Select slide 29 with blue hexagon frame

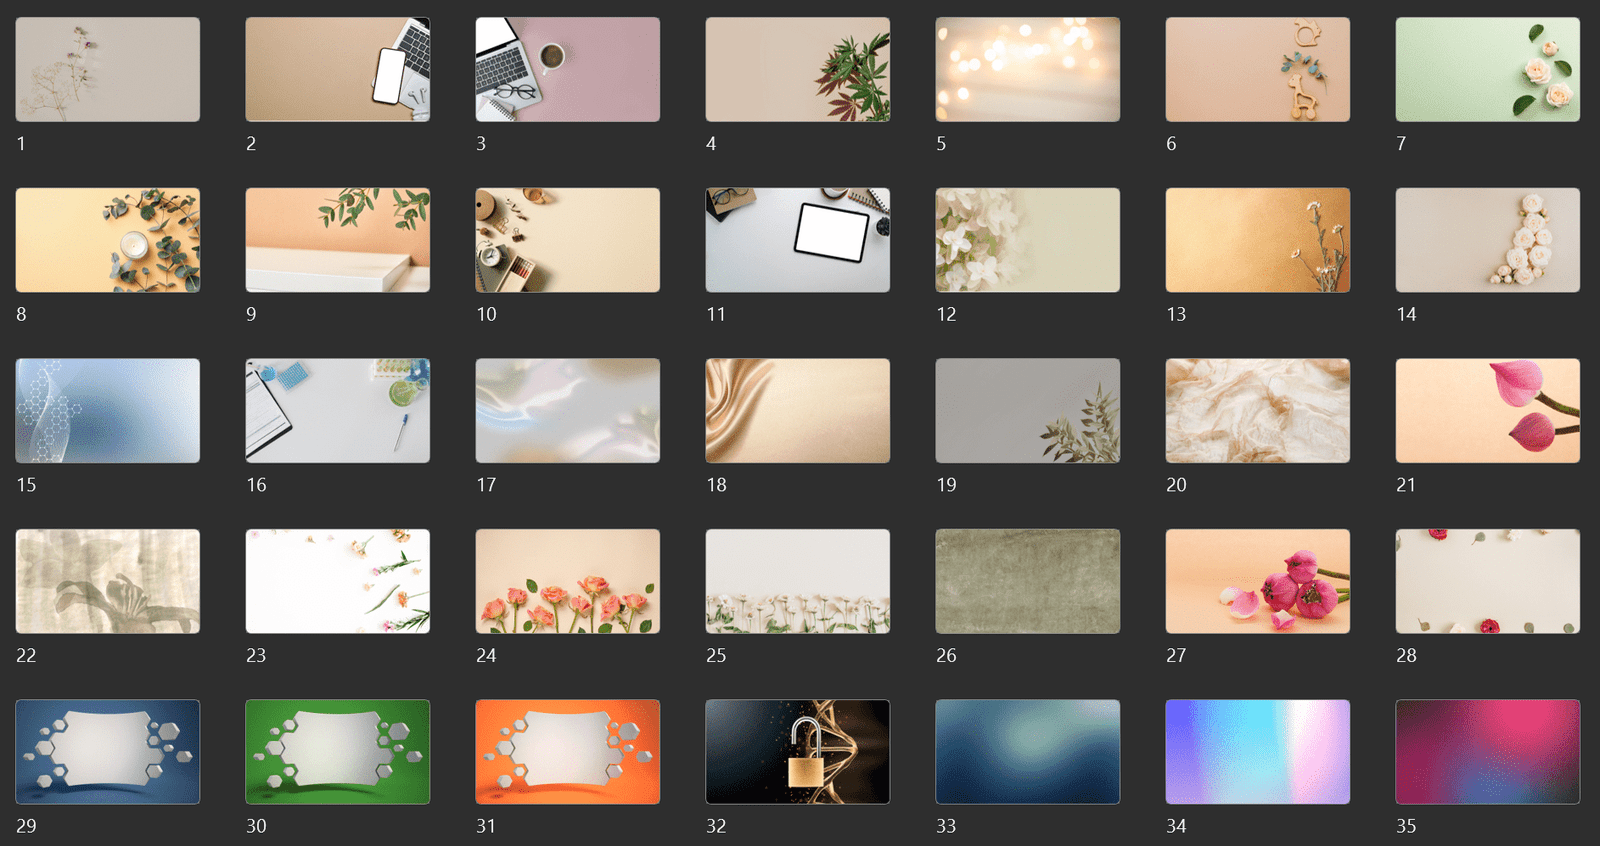108,752
